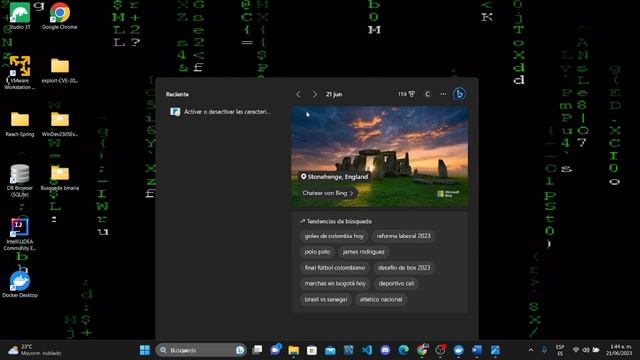Open Visual Studio Code from the taskbar

click(367, 350)
